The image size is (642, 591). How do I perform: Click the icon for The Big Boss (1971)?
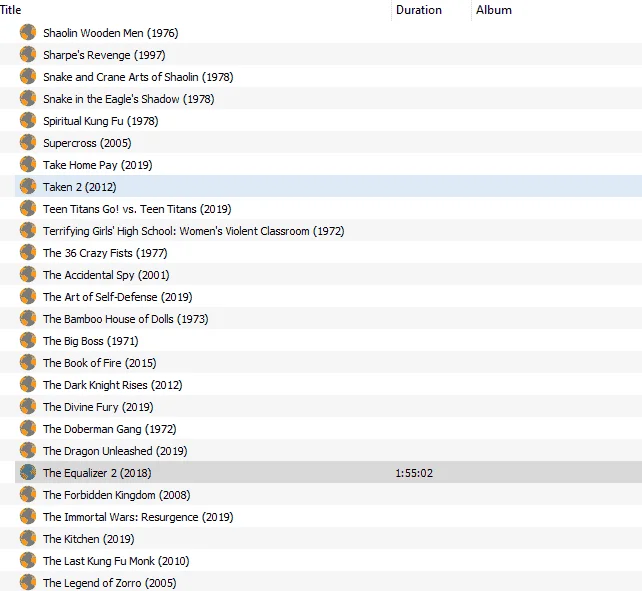point(28,340)
